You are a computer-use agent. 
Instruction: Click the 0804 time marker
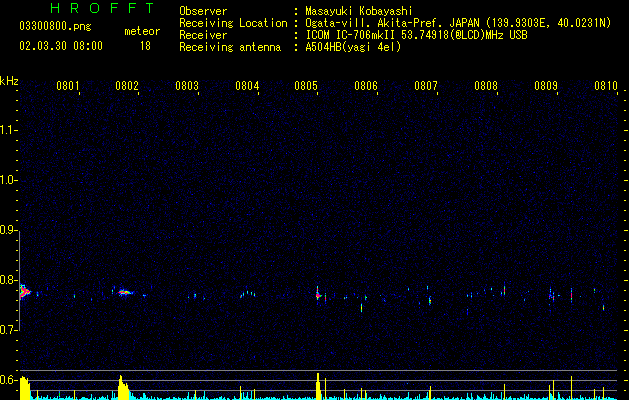click(247, 86)
